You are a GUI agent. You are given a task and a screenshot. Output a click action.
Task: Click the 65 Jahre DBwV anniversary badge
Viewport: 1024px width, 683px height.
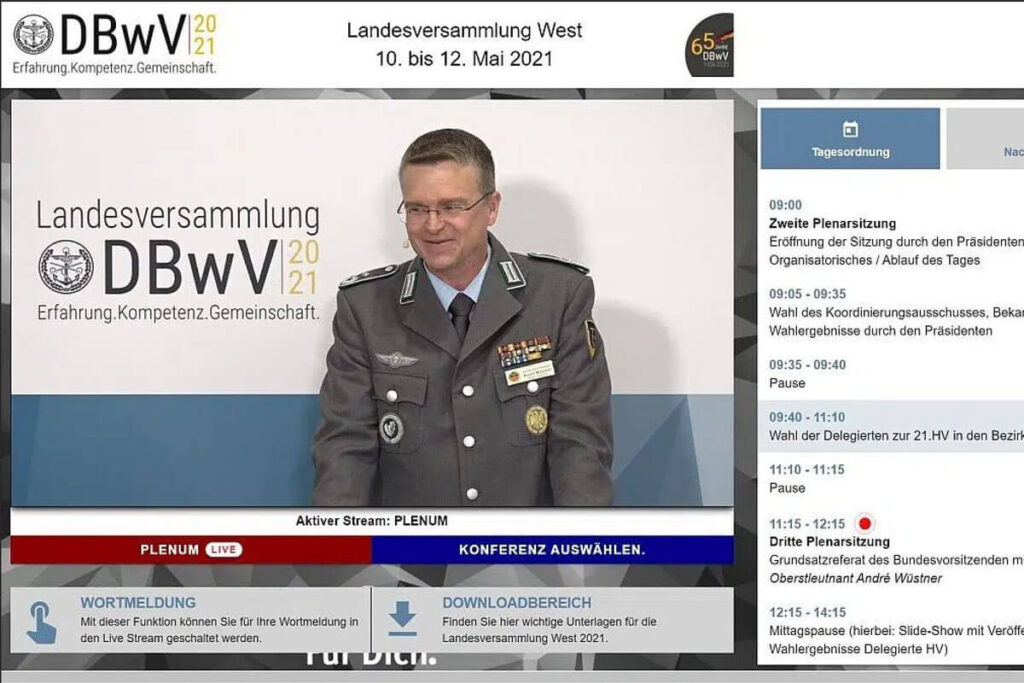[709, 46]
